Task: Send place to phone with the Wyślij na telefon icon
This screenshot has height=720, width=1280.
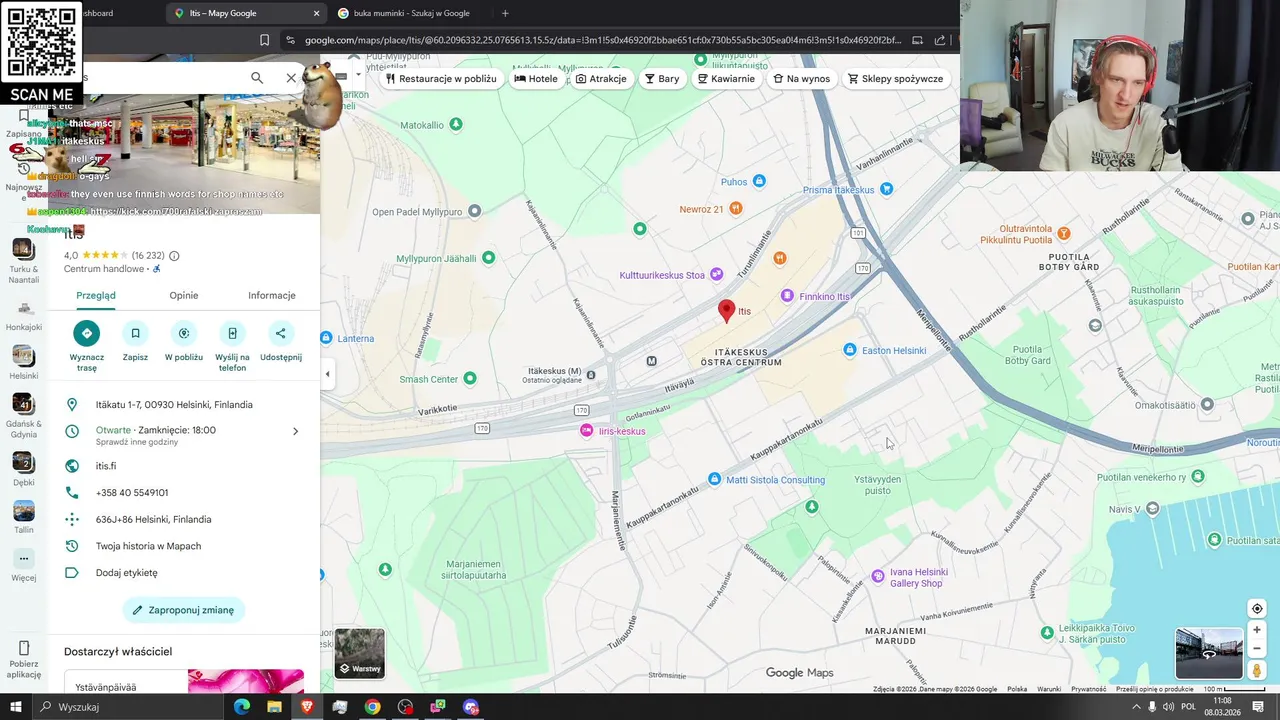Action: [x=232, y=333]
